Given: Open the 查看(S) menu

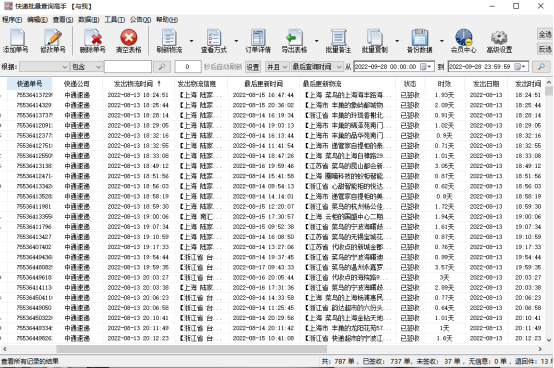Looking at the screenshot, I should pos(63,20).
